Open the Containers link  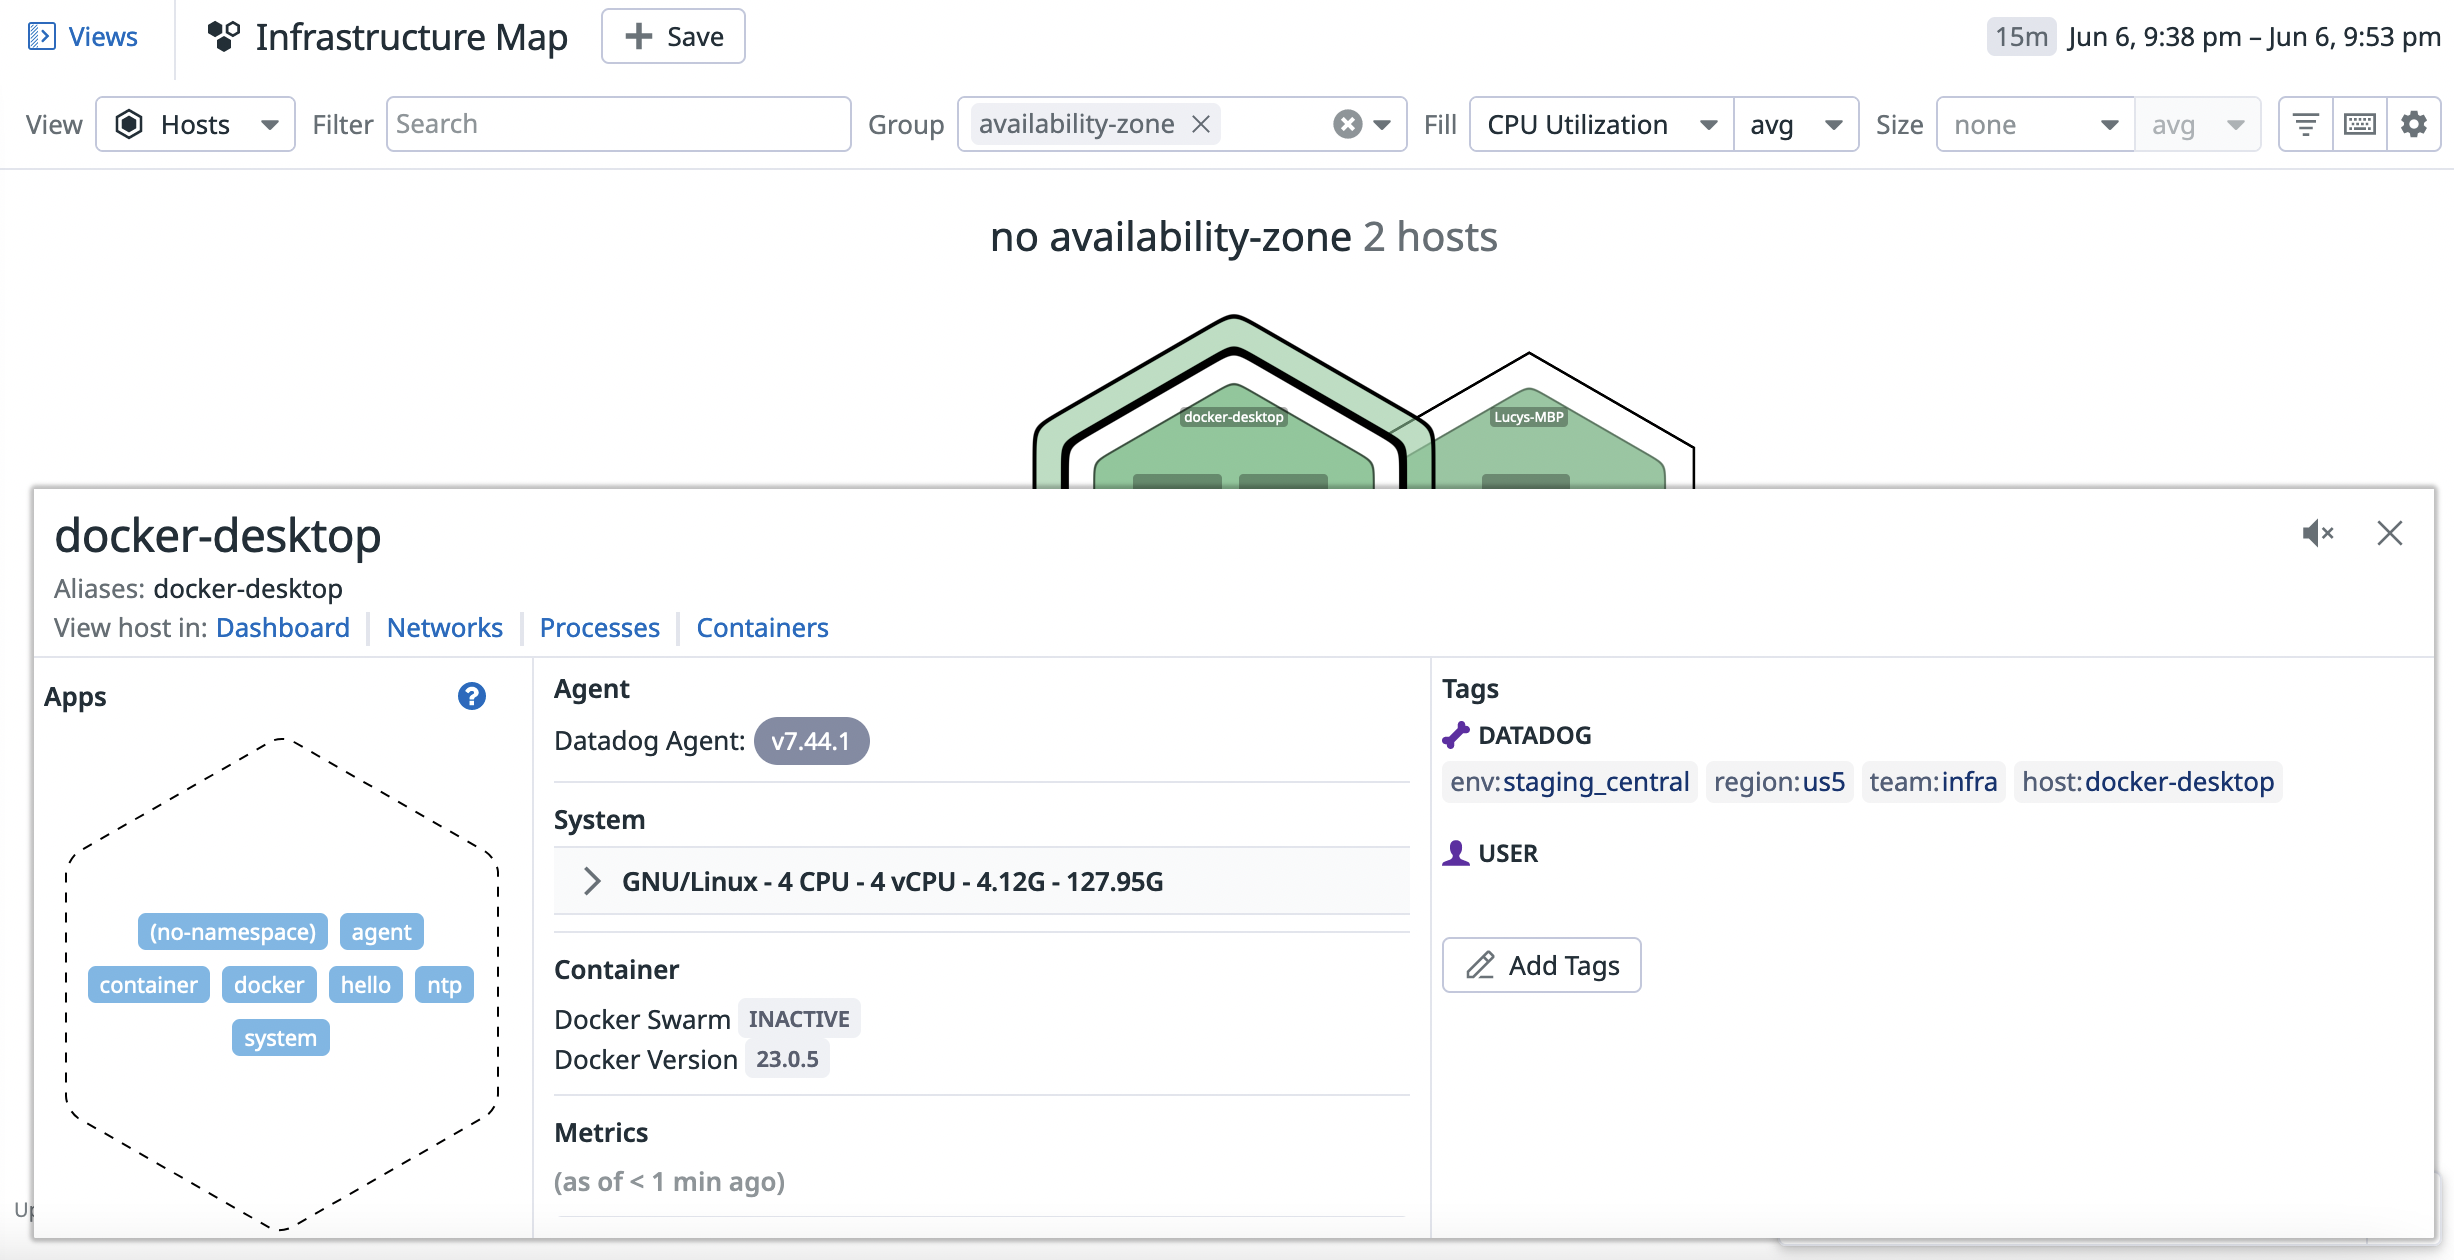(762, 628)
